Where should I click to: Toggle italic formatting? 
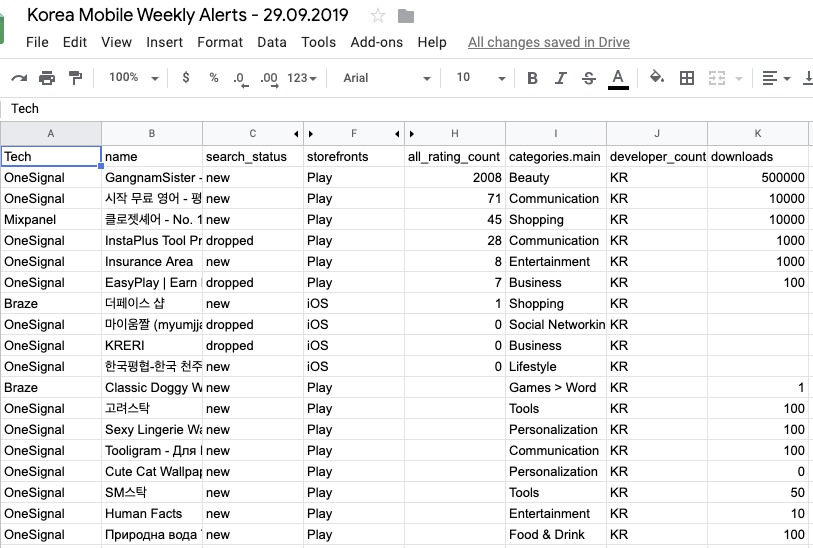pyautogui.click(x=560, y=78)
